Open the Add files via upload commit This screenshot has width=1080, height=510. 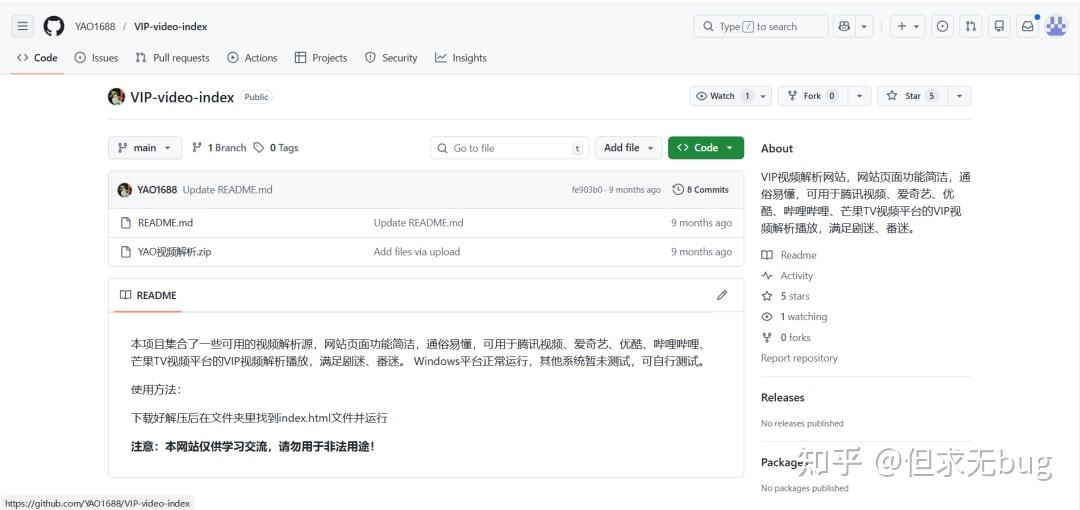click(x=417, y=252)
